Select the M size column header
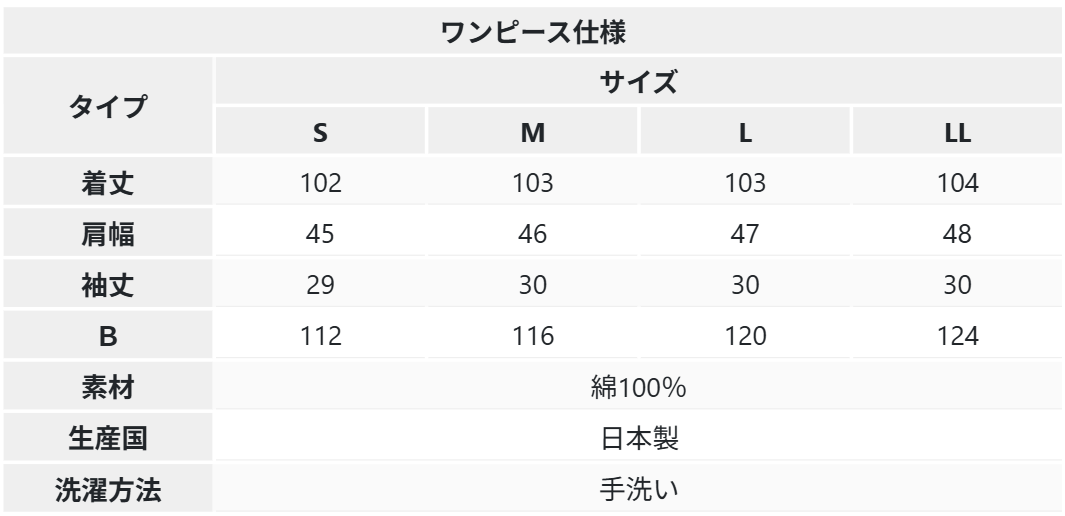 click(x=532, y=133)
